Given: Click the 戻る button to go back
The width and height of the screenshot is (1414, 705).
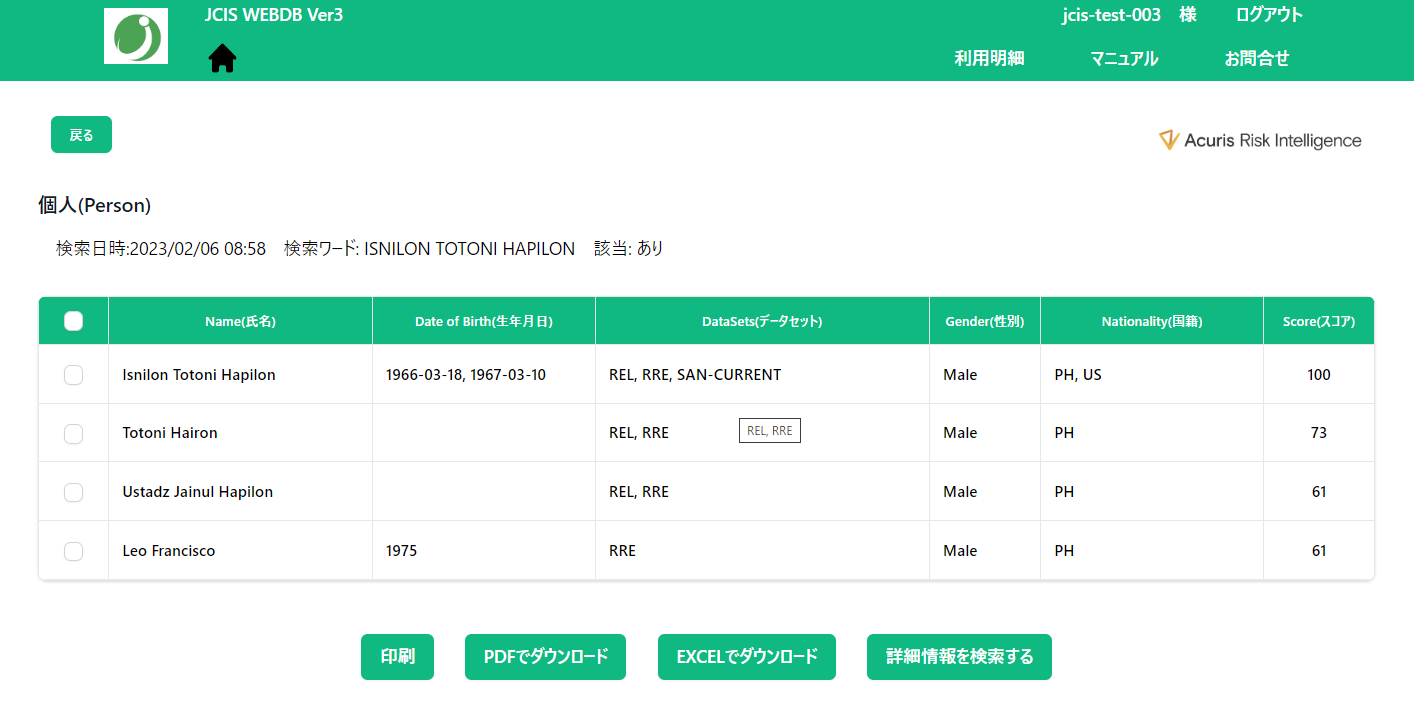Looking at the screenshot, I should tap(81, 134).
